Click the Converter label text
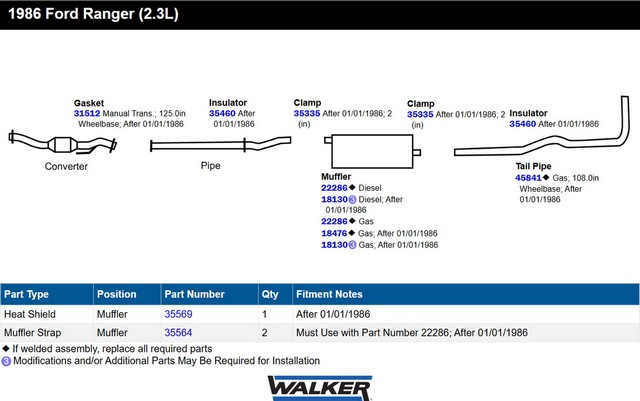640x401 pixels. [66, 166]
